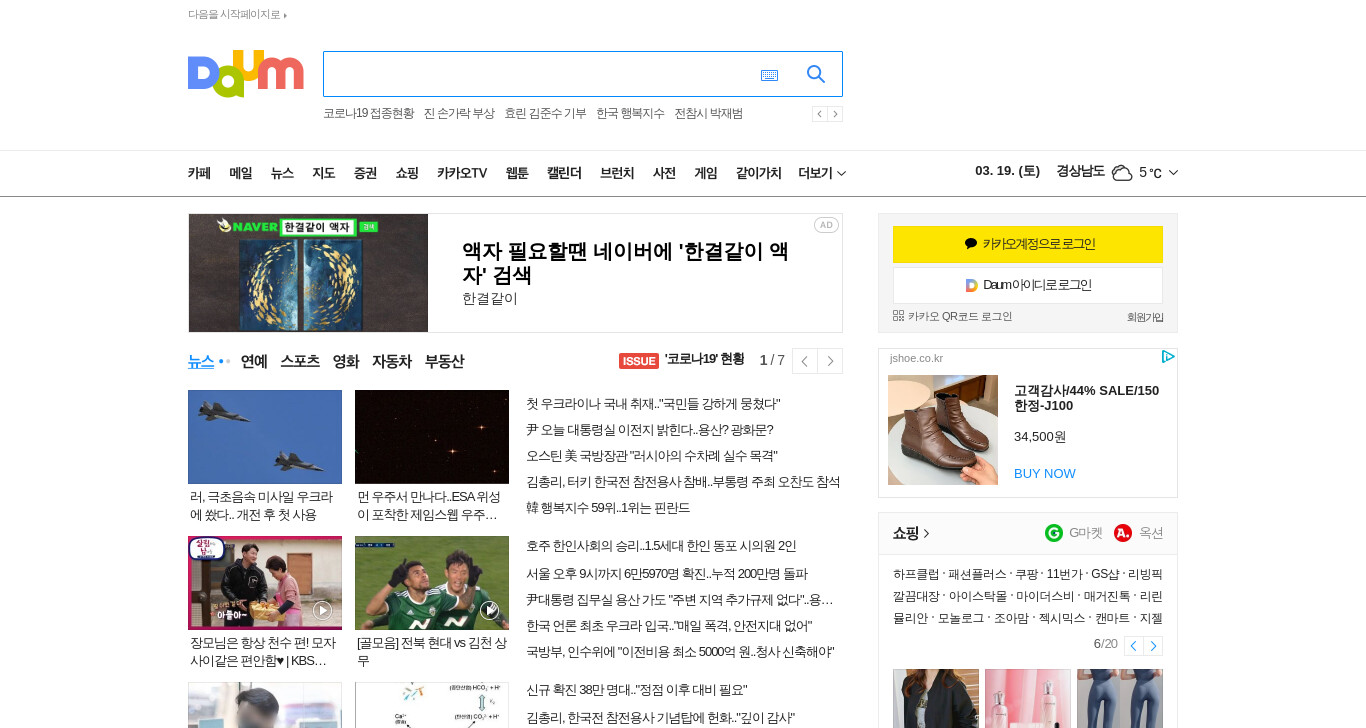Viewport: 1366px width, 728px height.
Task: Open the 브런치 menu
Action: (617, 173)
